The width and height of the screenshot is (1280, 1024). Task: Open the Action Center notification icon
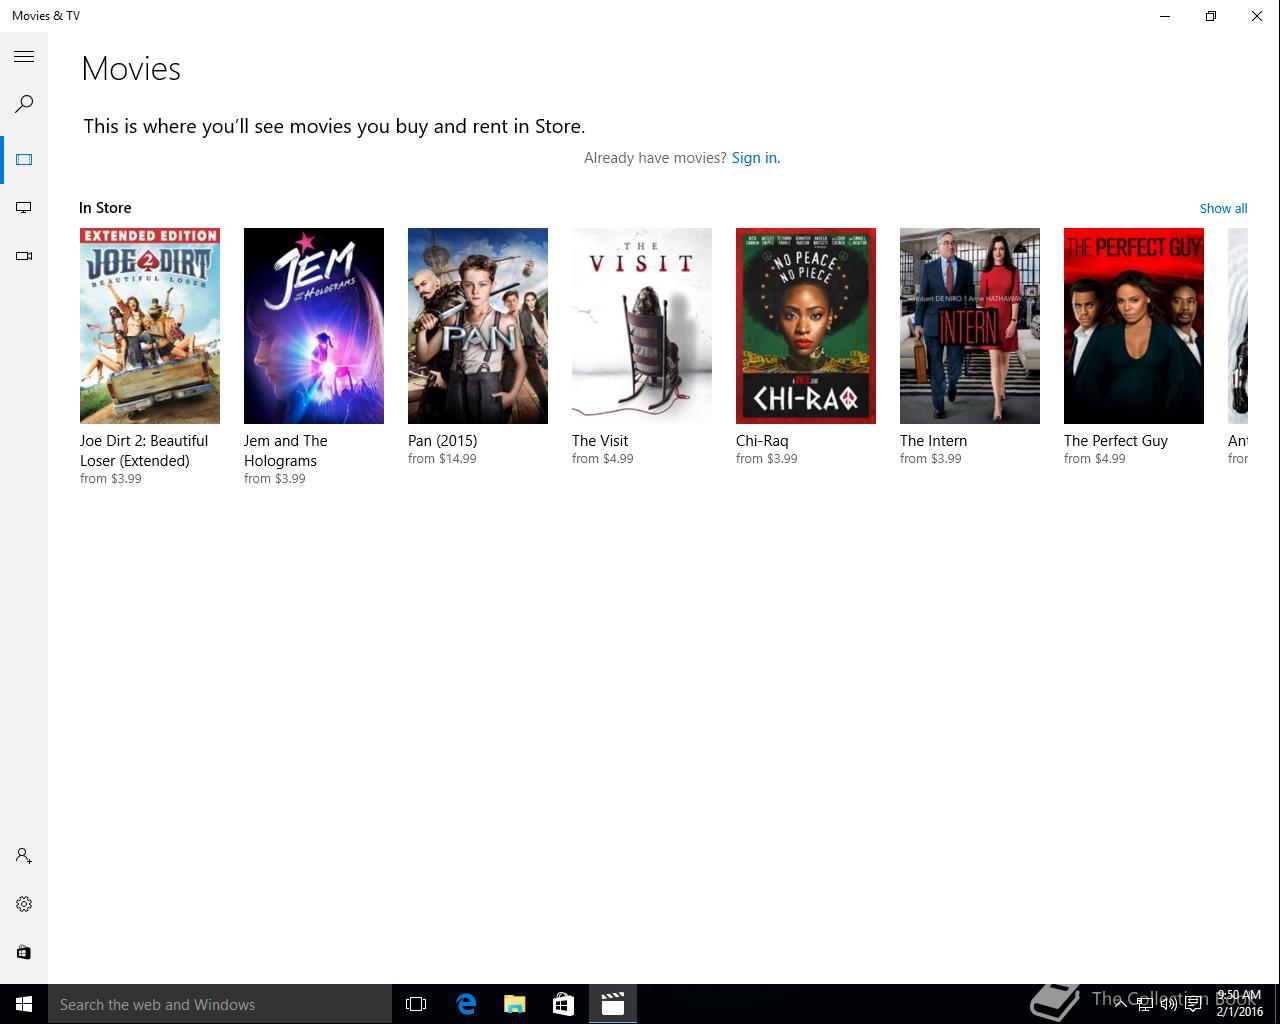coord(1193,1004)
